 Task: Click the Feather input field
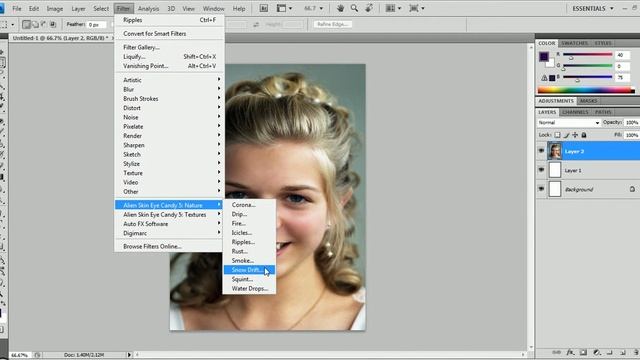tap(97, 24)
